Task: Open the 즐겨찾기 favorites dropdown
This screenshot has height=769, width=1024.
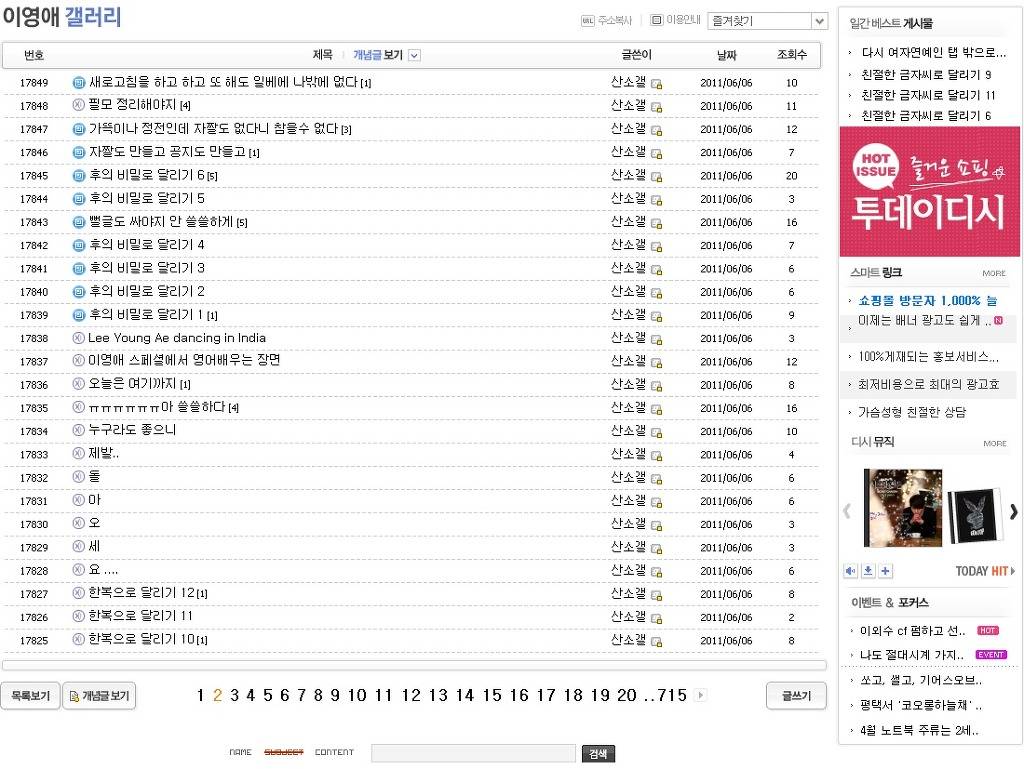Action: (767, 21)
